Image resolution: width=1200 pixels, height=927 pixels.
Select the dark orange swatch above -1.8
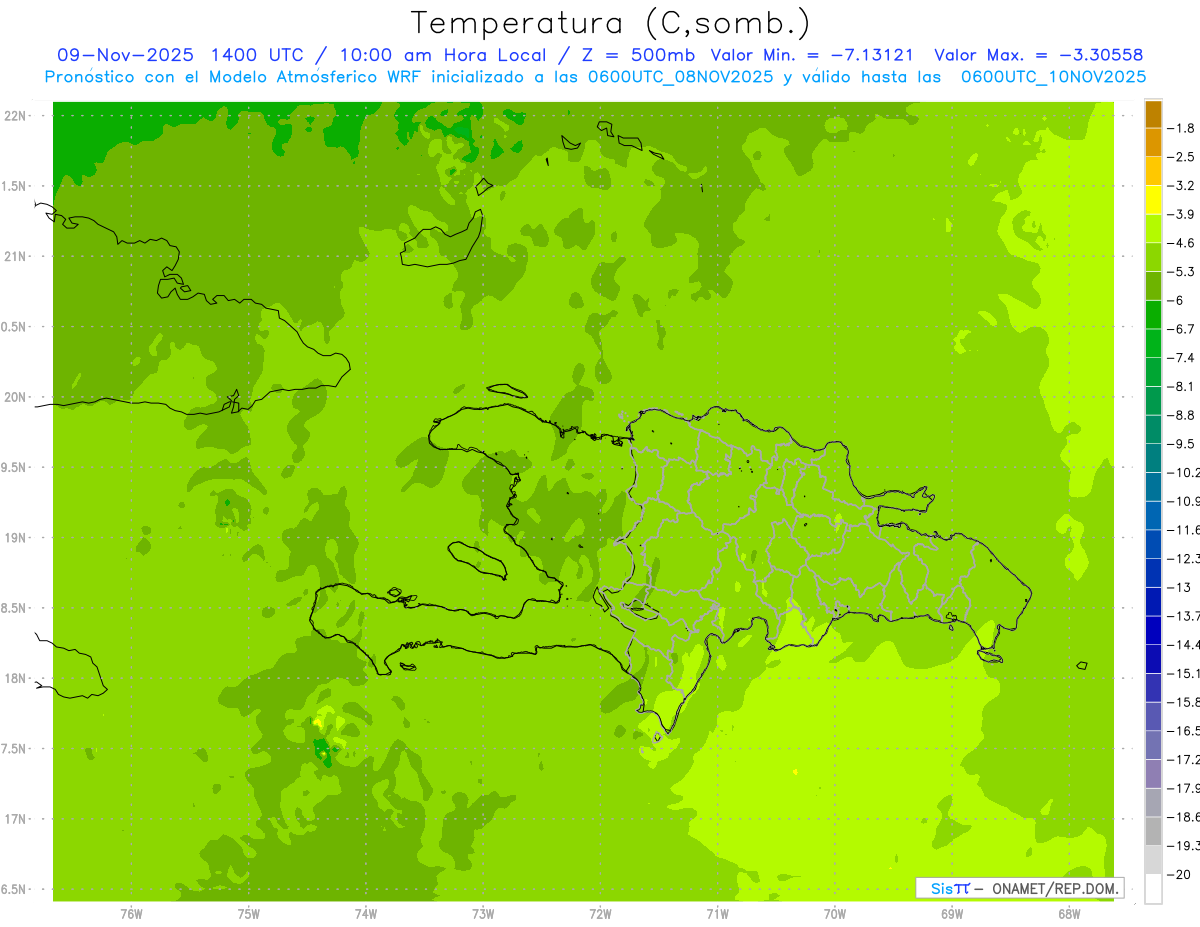(x=1153, y=114)
